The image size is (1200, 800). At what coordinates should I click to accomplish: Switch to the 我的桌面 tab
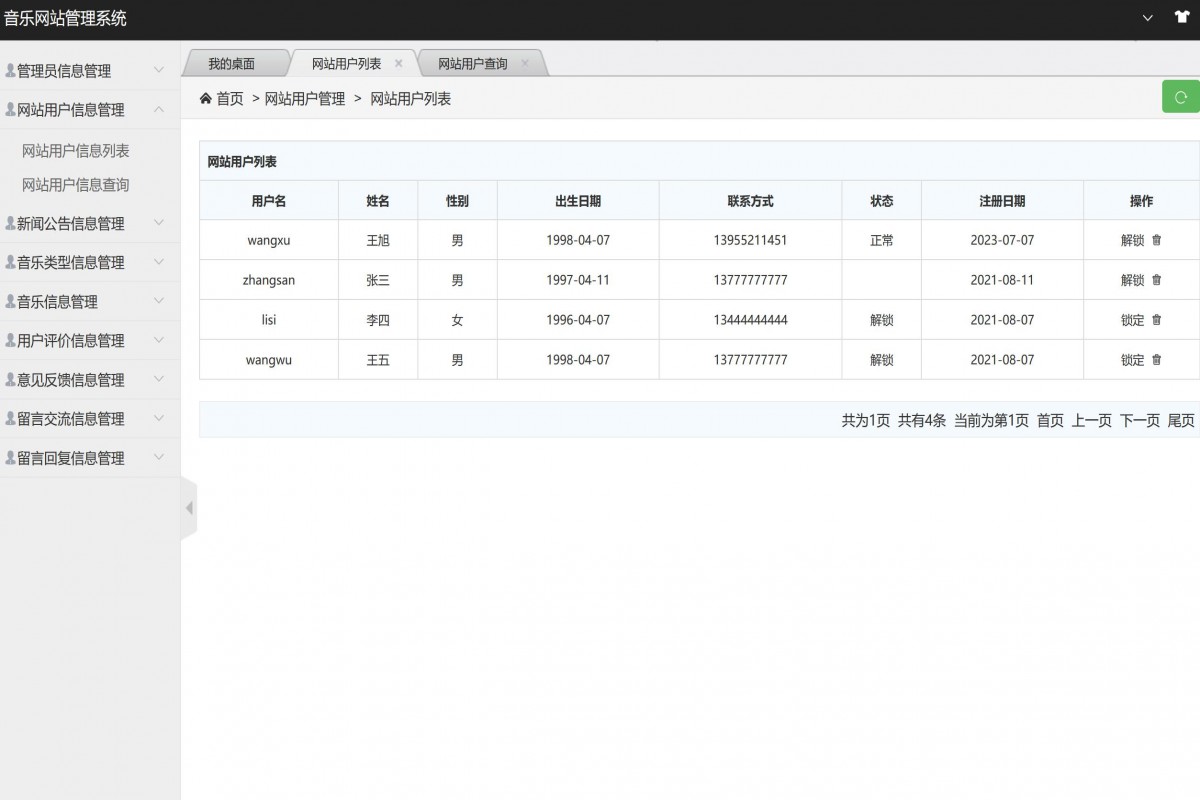tap(232, 61)
